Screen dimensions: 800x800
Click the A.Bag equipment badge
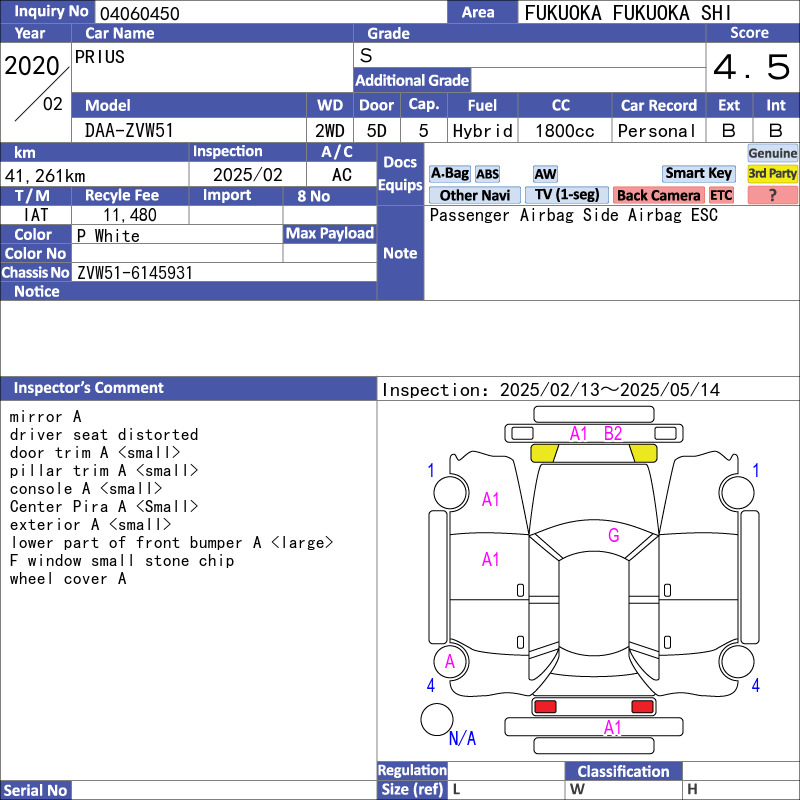tap(449, 174)
